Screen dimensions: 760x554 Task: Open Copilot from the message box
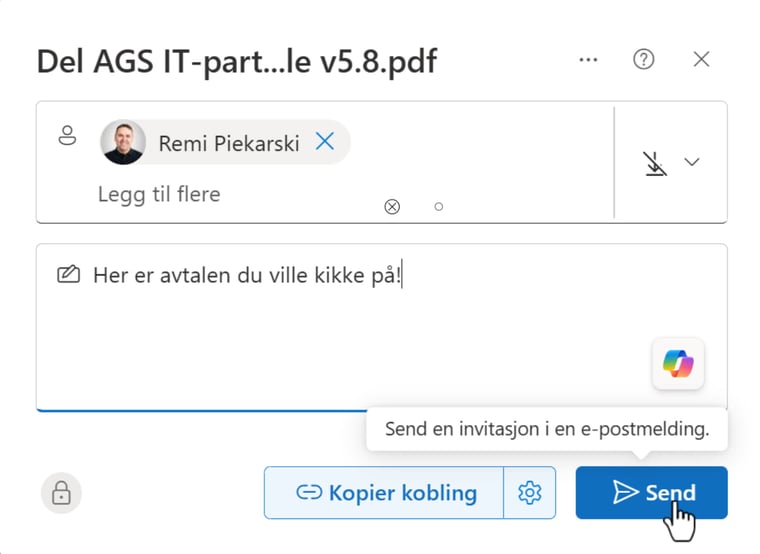[x=677, y=364]
